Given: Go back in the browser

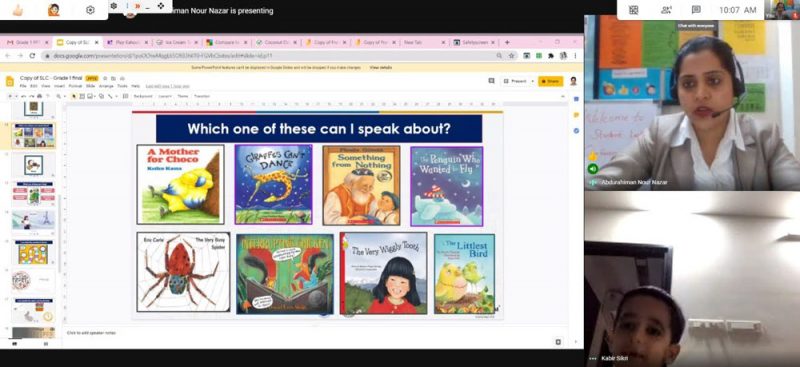Looking at the screenshot, I should (x=8, y=56).
